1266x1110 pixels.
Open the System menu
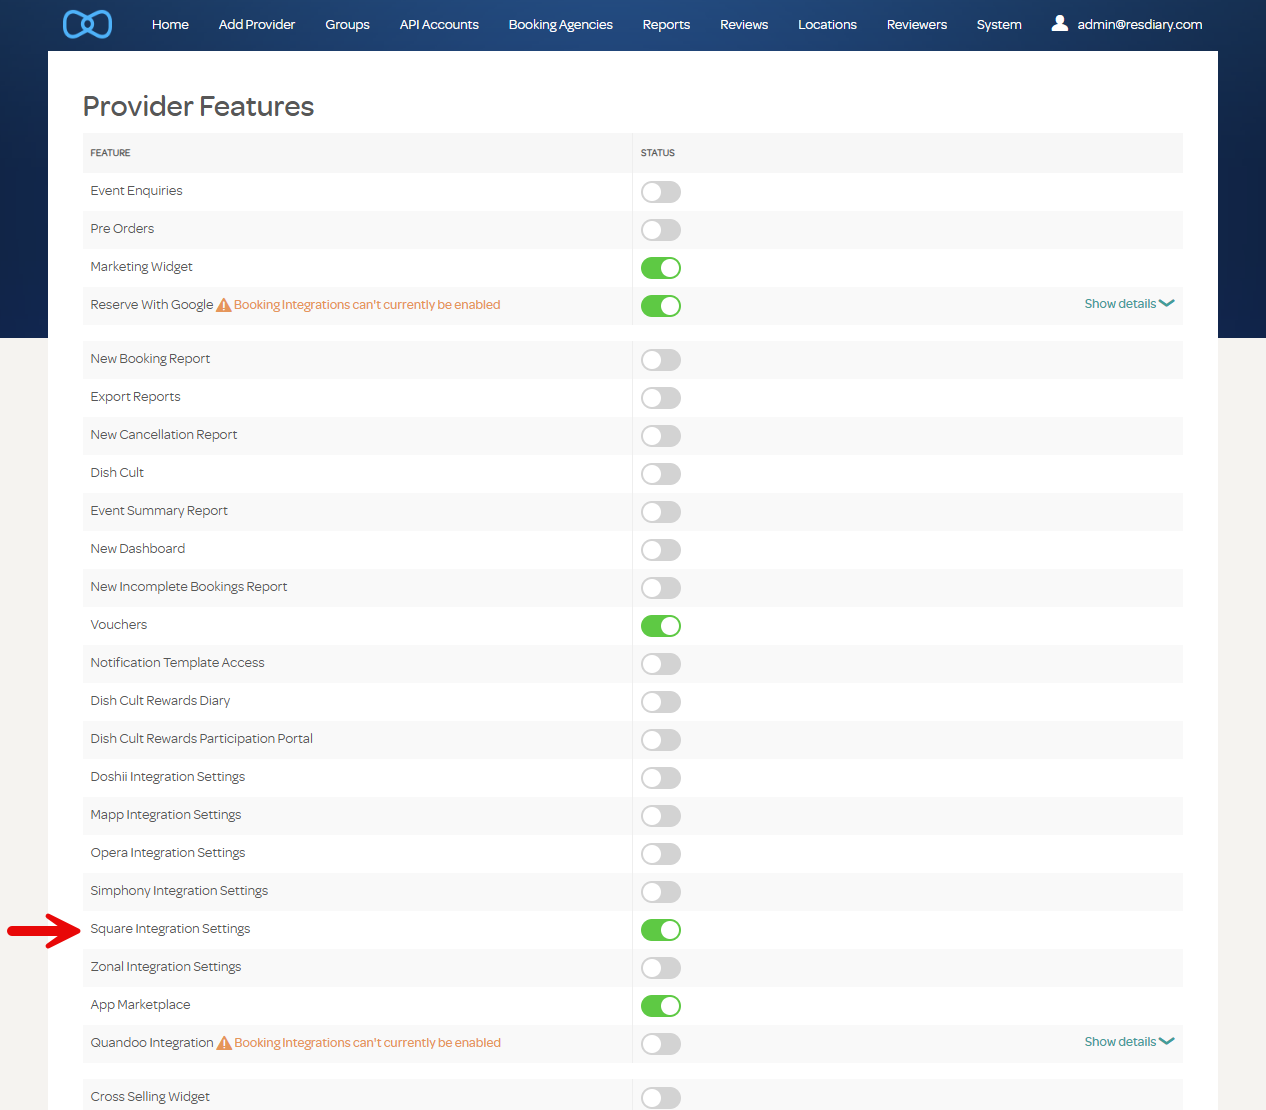[999, 24]
